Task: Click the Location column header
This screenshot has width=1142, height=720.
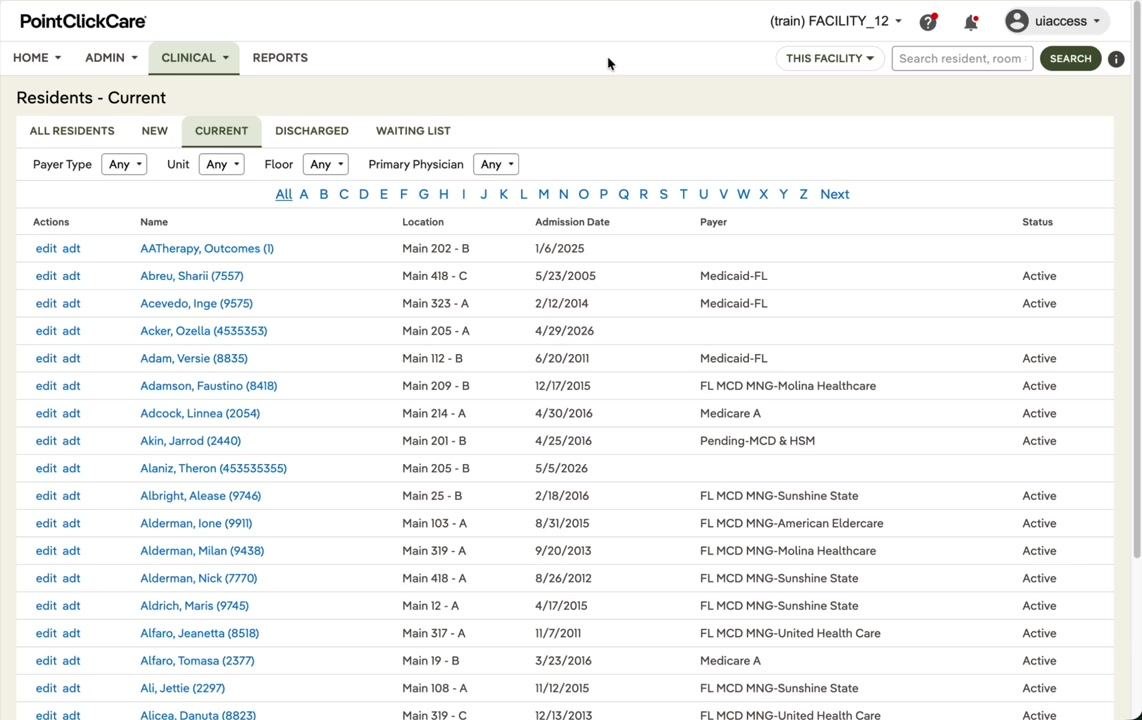Action: pos(422,222)
